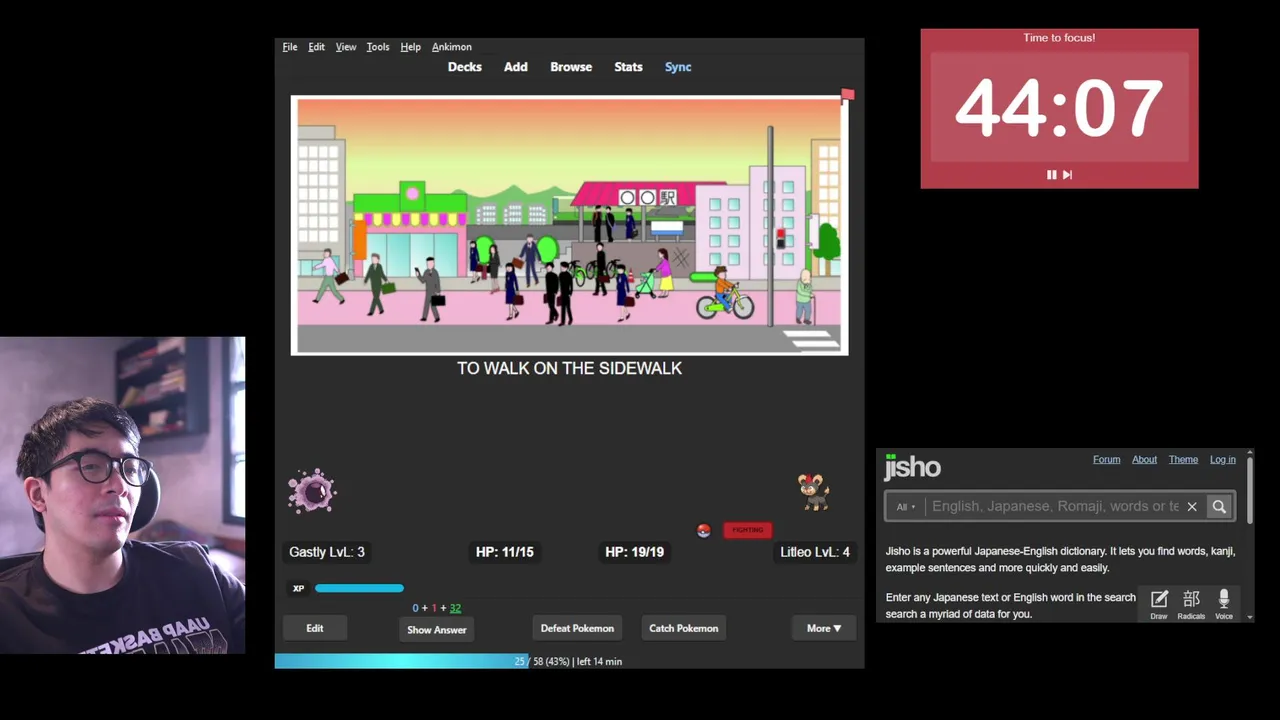Open the Browse card browser
1280x720 pixels.
[571, 67]
